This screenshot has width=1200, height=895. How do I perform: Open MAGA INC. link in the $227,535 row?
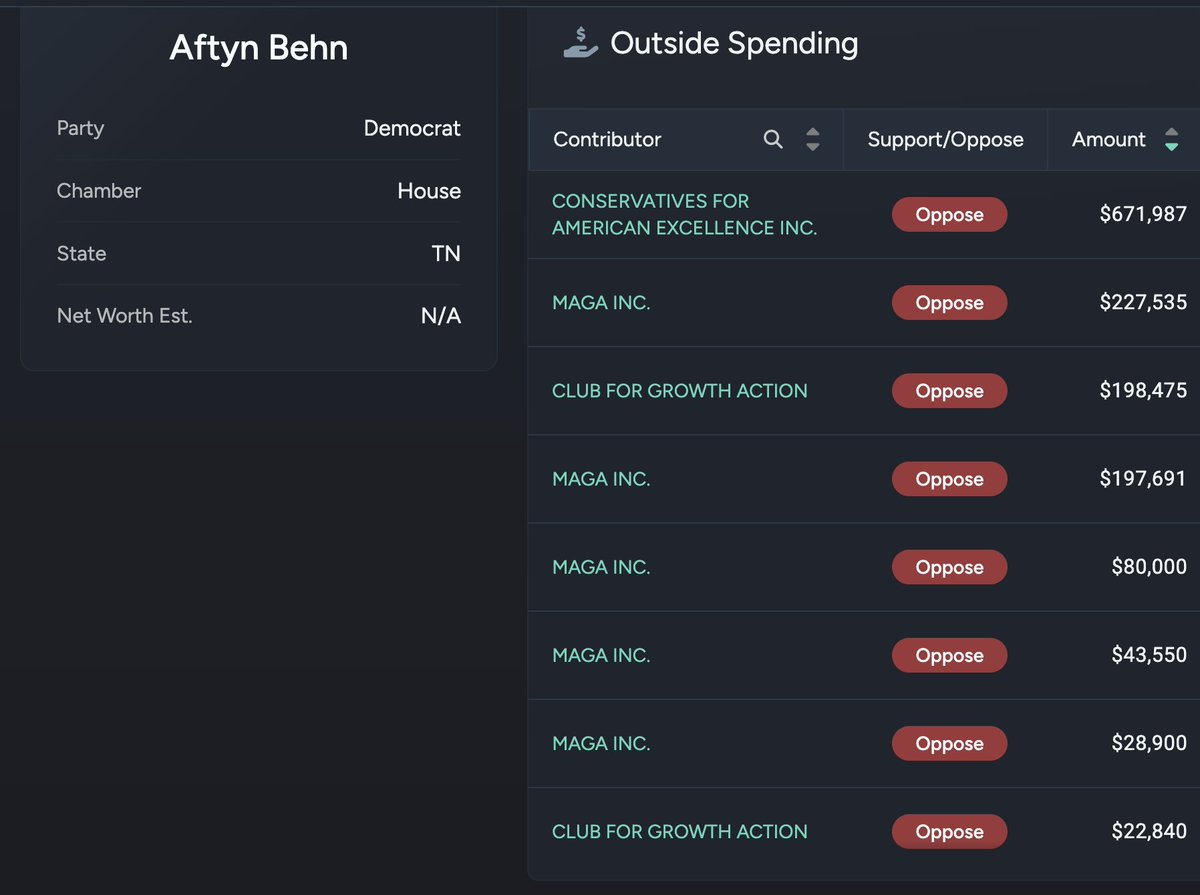pos(601,303)
